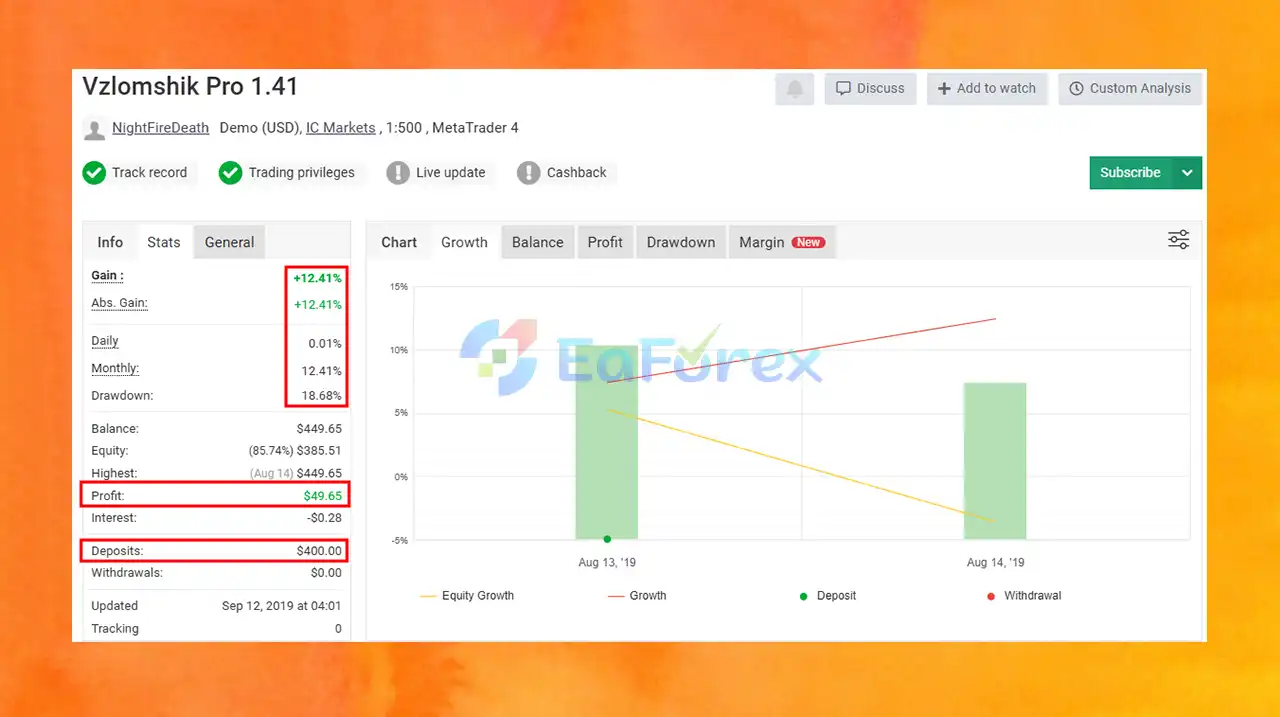Image resolution: width=1280 pixels, height=717 pixels.
Task: Click the user avatar icon beside NightFireDeath
Action: click(95, 129)
